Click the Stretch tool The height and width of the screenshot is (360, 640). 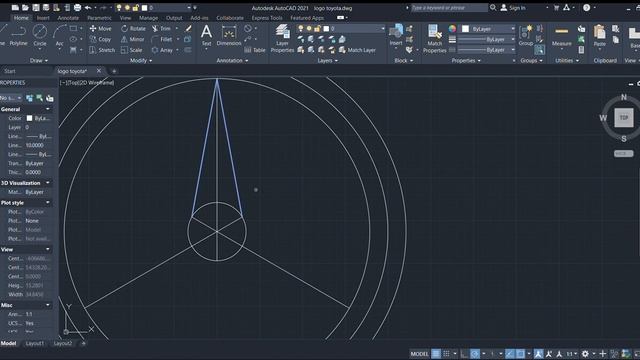102,50
